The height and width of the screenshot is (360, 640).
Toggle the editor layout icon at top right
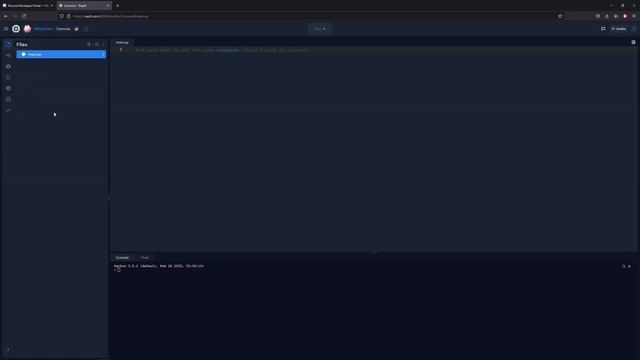633,42
